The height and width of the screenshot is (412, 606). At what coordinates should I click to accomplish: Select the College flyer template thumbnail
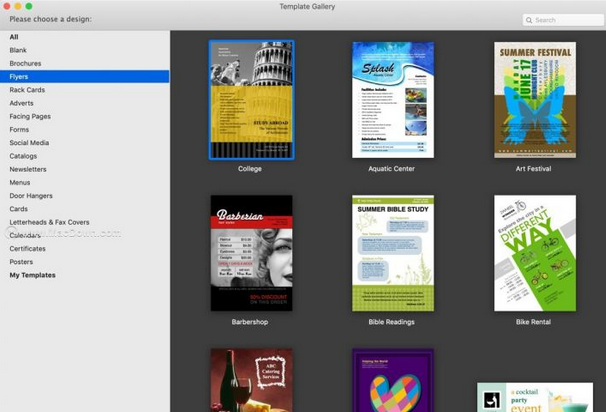pyautogui.click(x=251, y=100)
